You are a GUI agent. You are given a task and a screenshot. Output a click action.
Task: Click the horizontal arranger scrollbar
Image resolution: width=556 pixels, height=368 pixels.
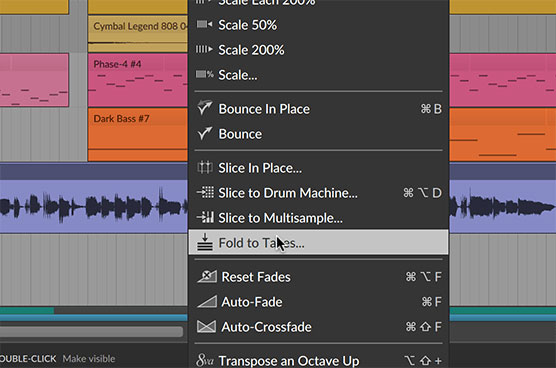click(91, 331)
